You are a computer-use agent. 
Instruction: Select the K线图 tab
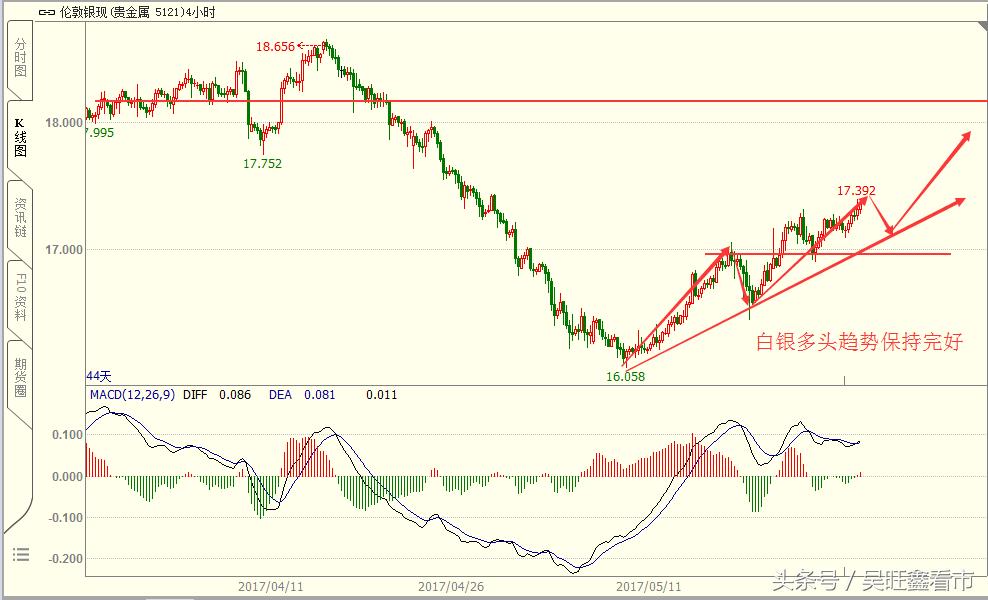[20, 137]
